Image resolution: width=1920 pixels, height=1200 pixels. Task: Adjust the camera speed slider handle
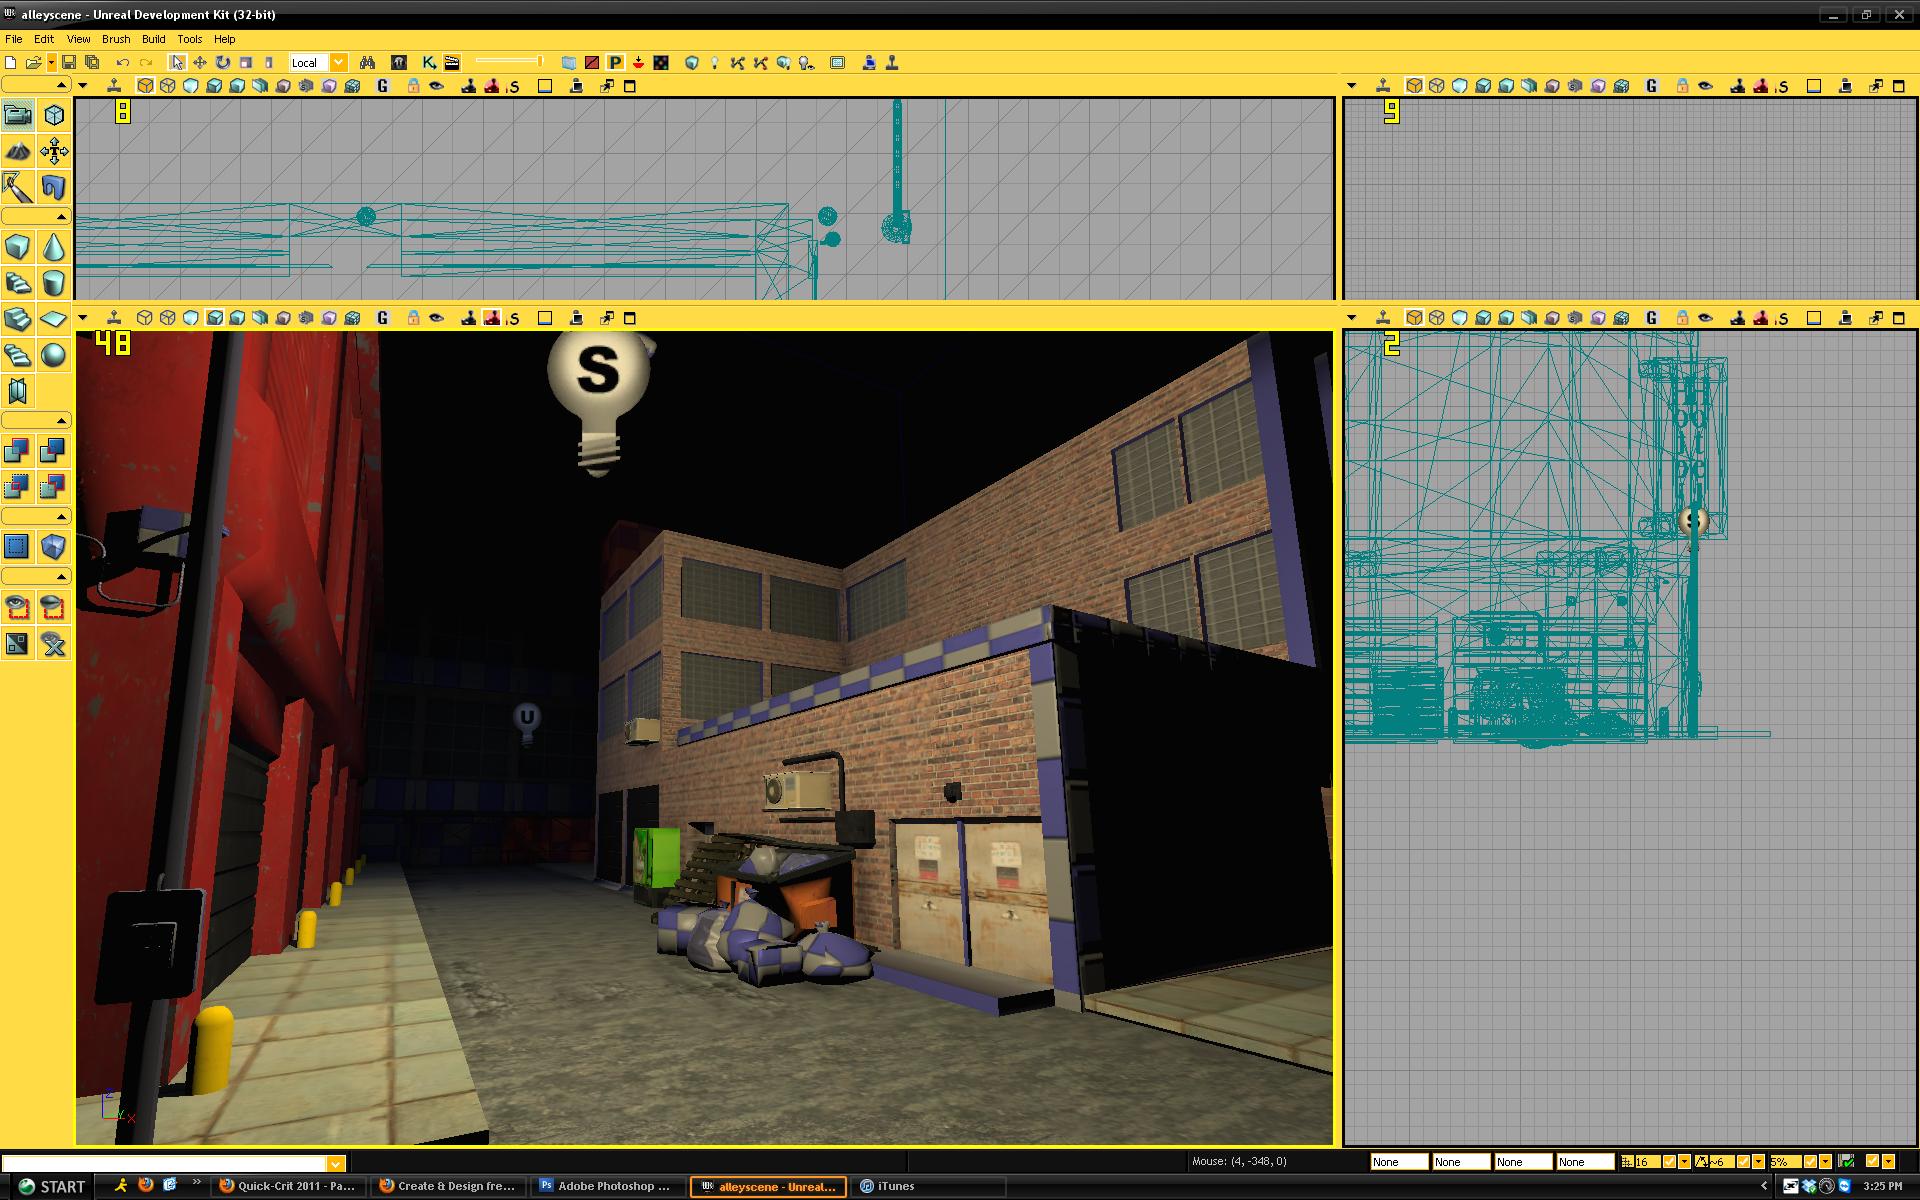540,62
